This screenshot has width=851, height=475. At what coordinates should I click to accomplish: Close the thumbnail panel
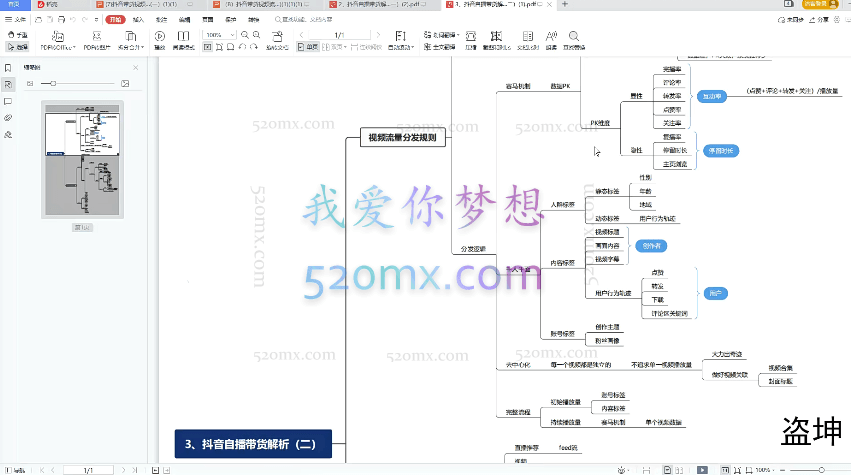tap(136, 67)
